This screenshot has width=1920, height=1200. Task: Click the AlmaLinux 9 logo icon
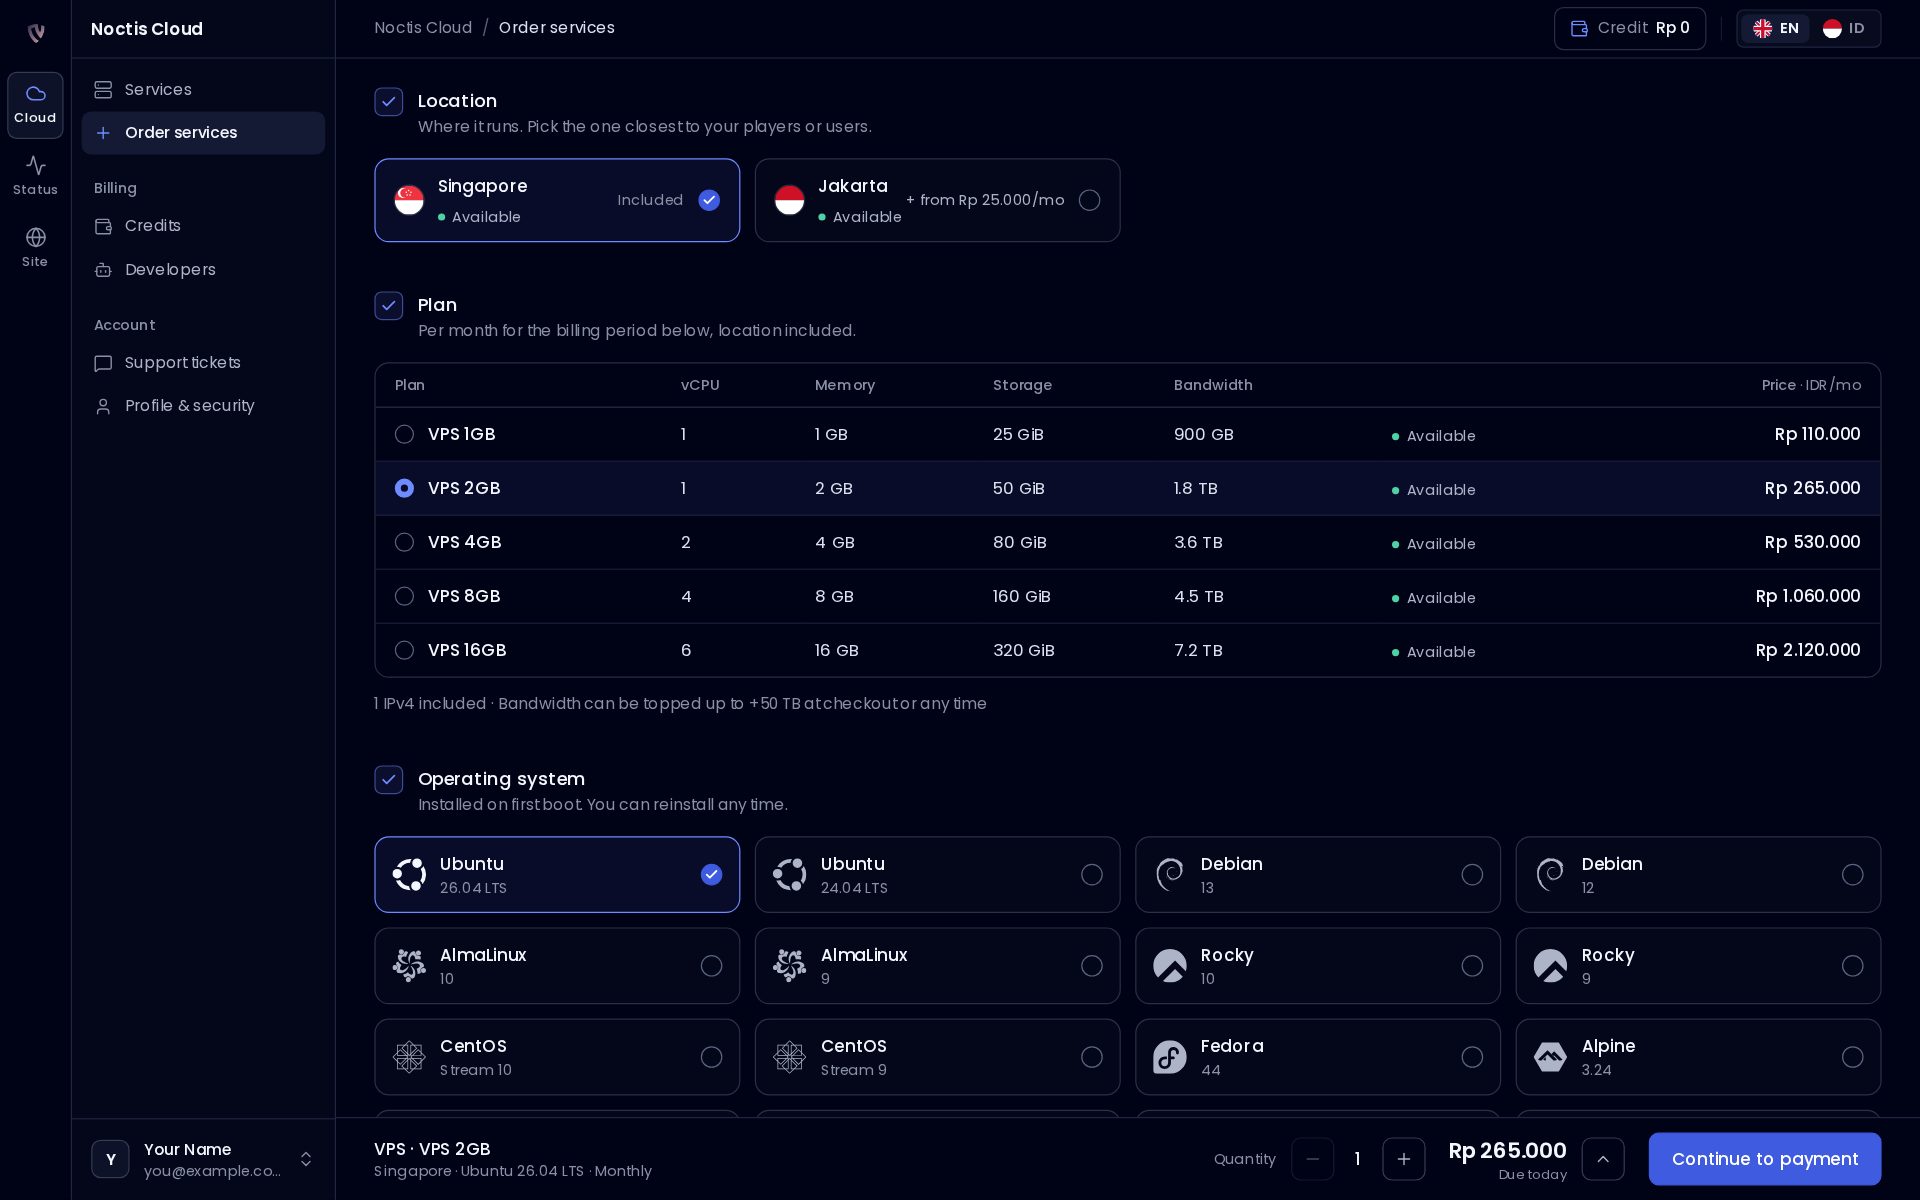[789, 965]
